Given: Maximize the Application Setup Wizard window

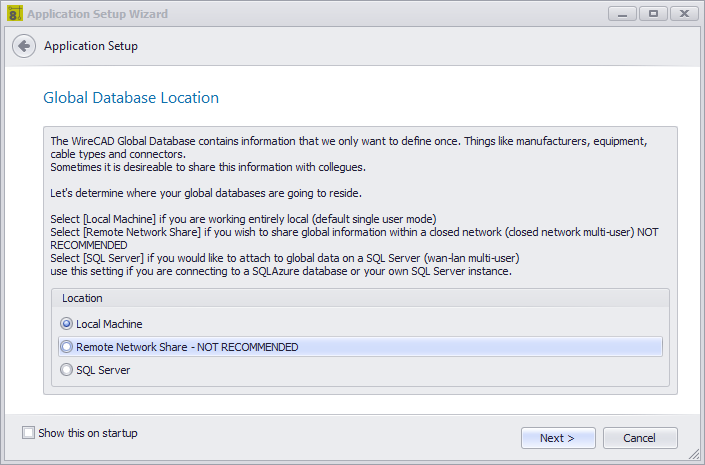Looking at the screenshot, I should [x=653, y=14].
